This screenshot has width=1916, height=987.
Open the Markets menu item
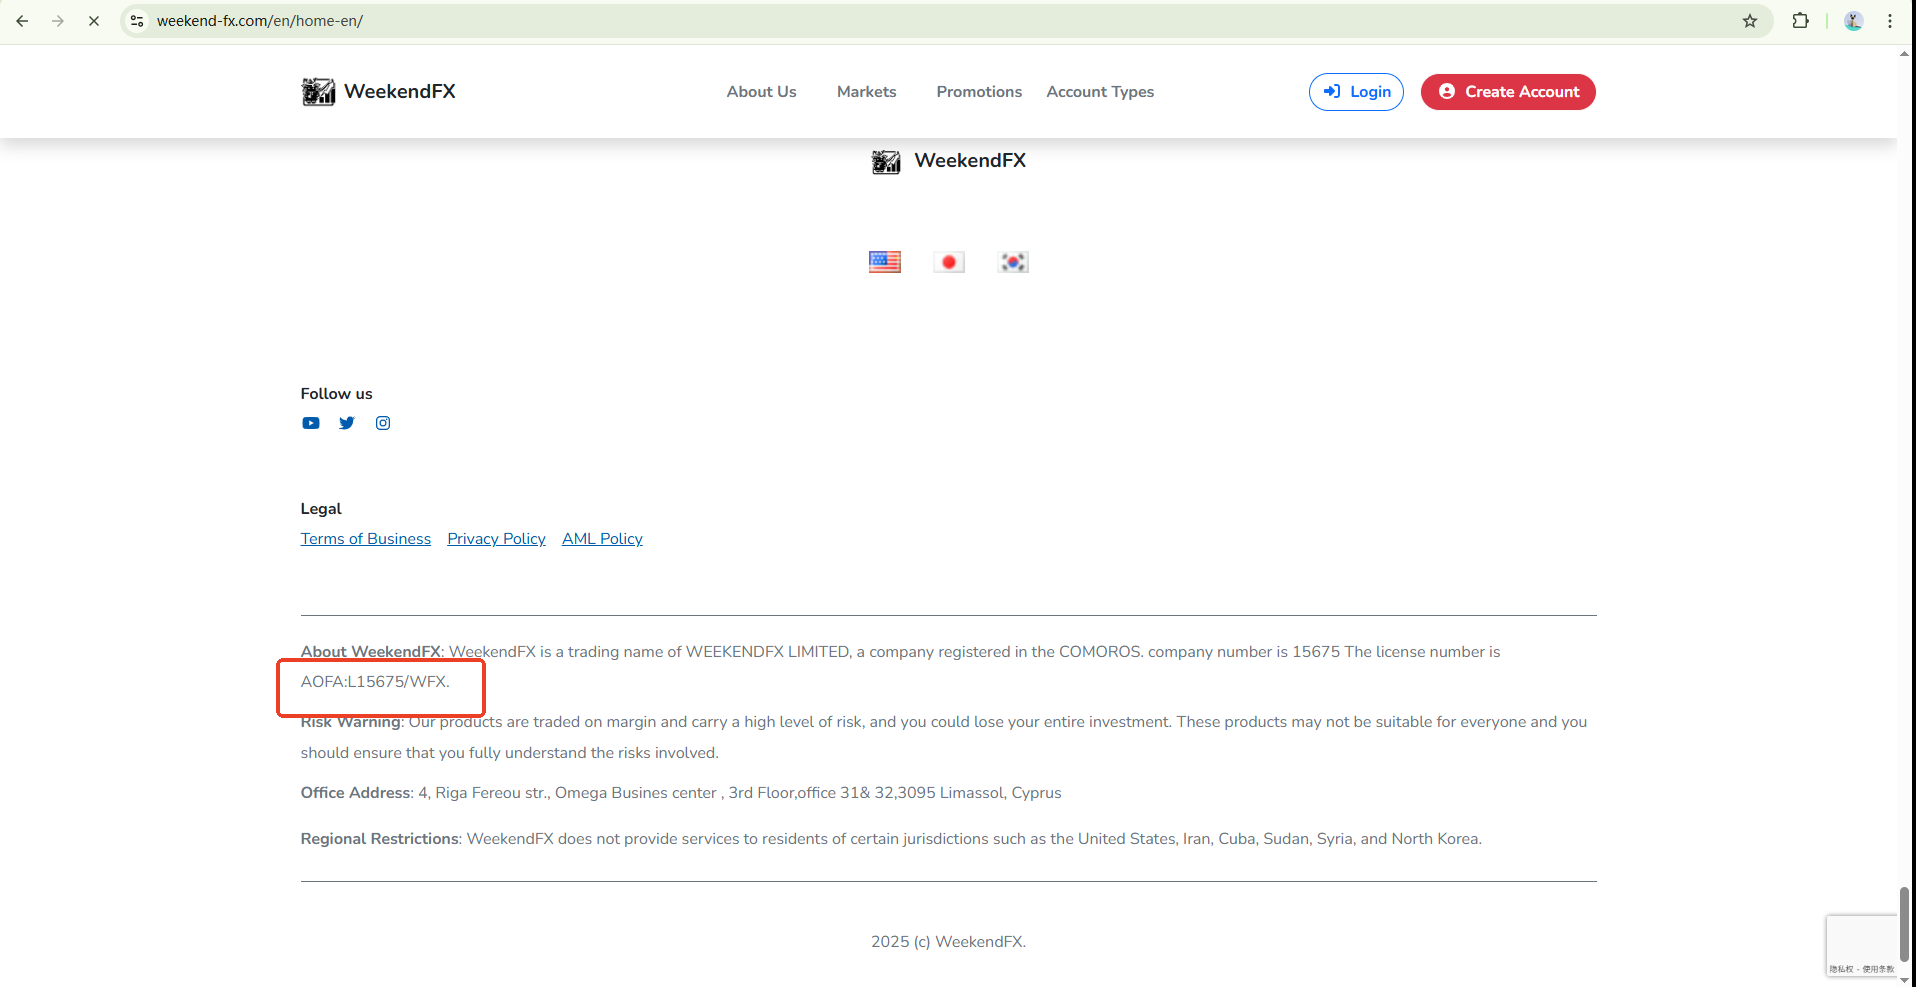tap(867, 92)
